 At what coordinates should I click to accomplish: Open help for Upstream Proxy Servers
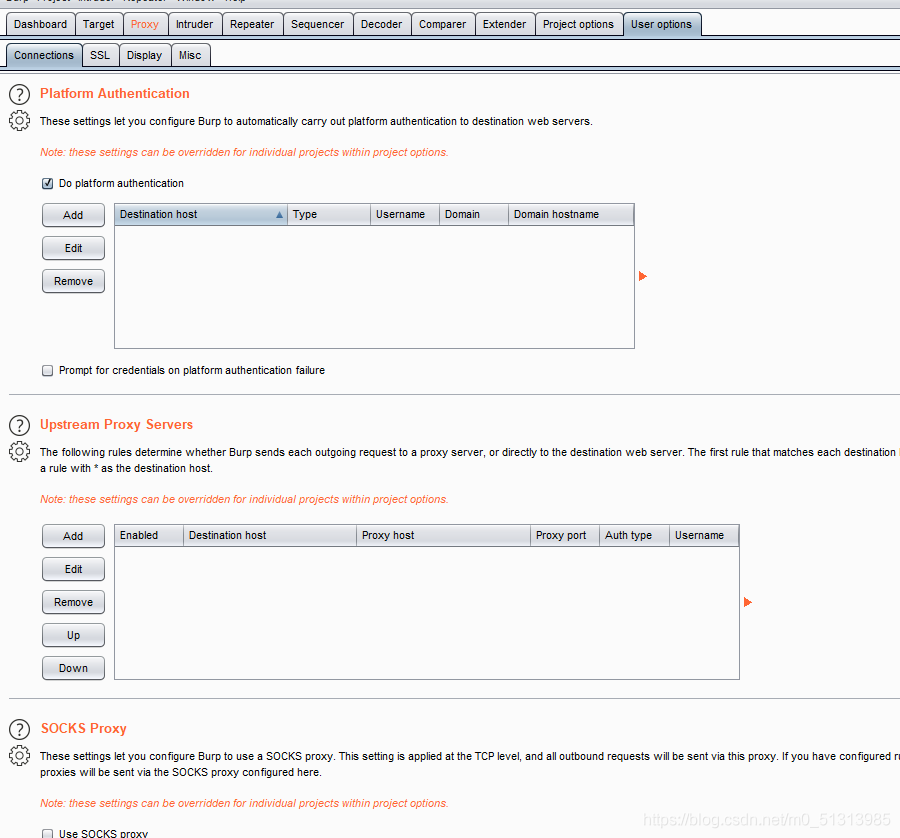[20, 425]
